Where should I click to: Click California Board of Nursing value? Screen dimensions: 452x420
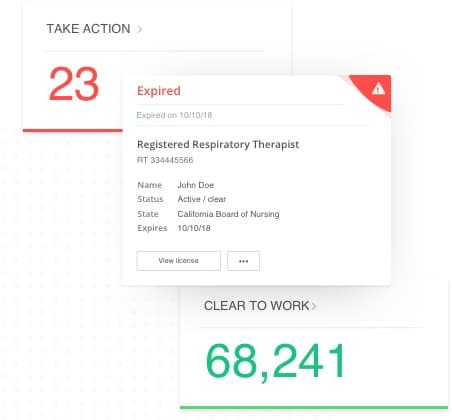coord(228,214)
